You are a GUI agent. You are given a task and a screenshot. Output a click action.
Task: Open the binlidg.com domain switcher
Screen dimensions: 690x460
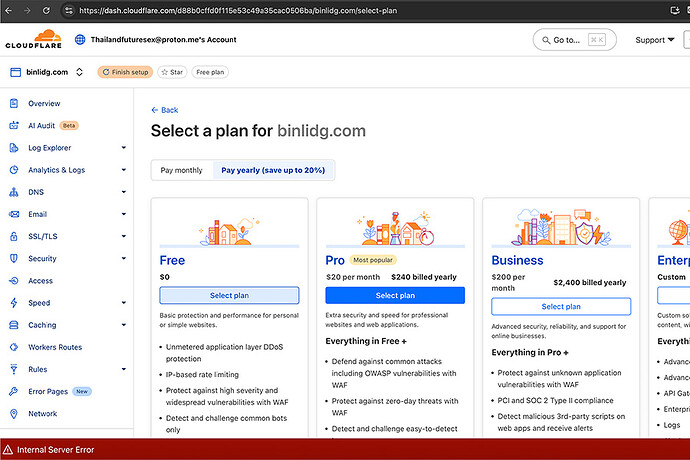tap(80, 72)
